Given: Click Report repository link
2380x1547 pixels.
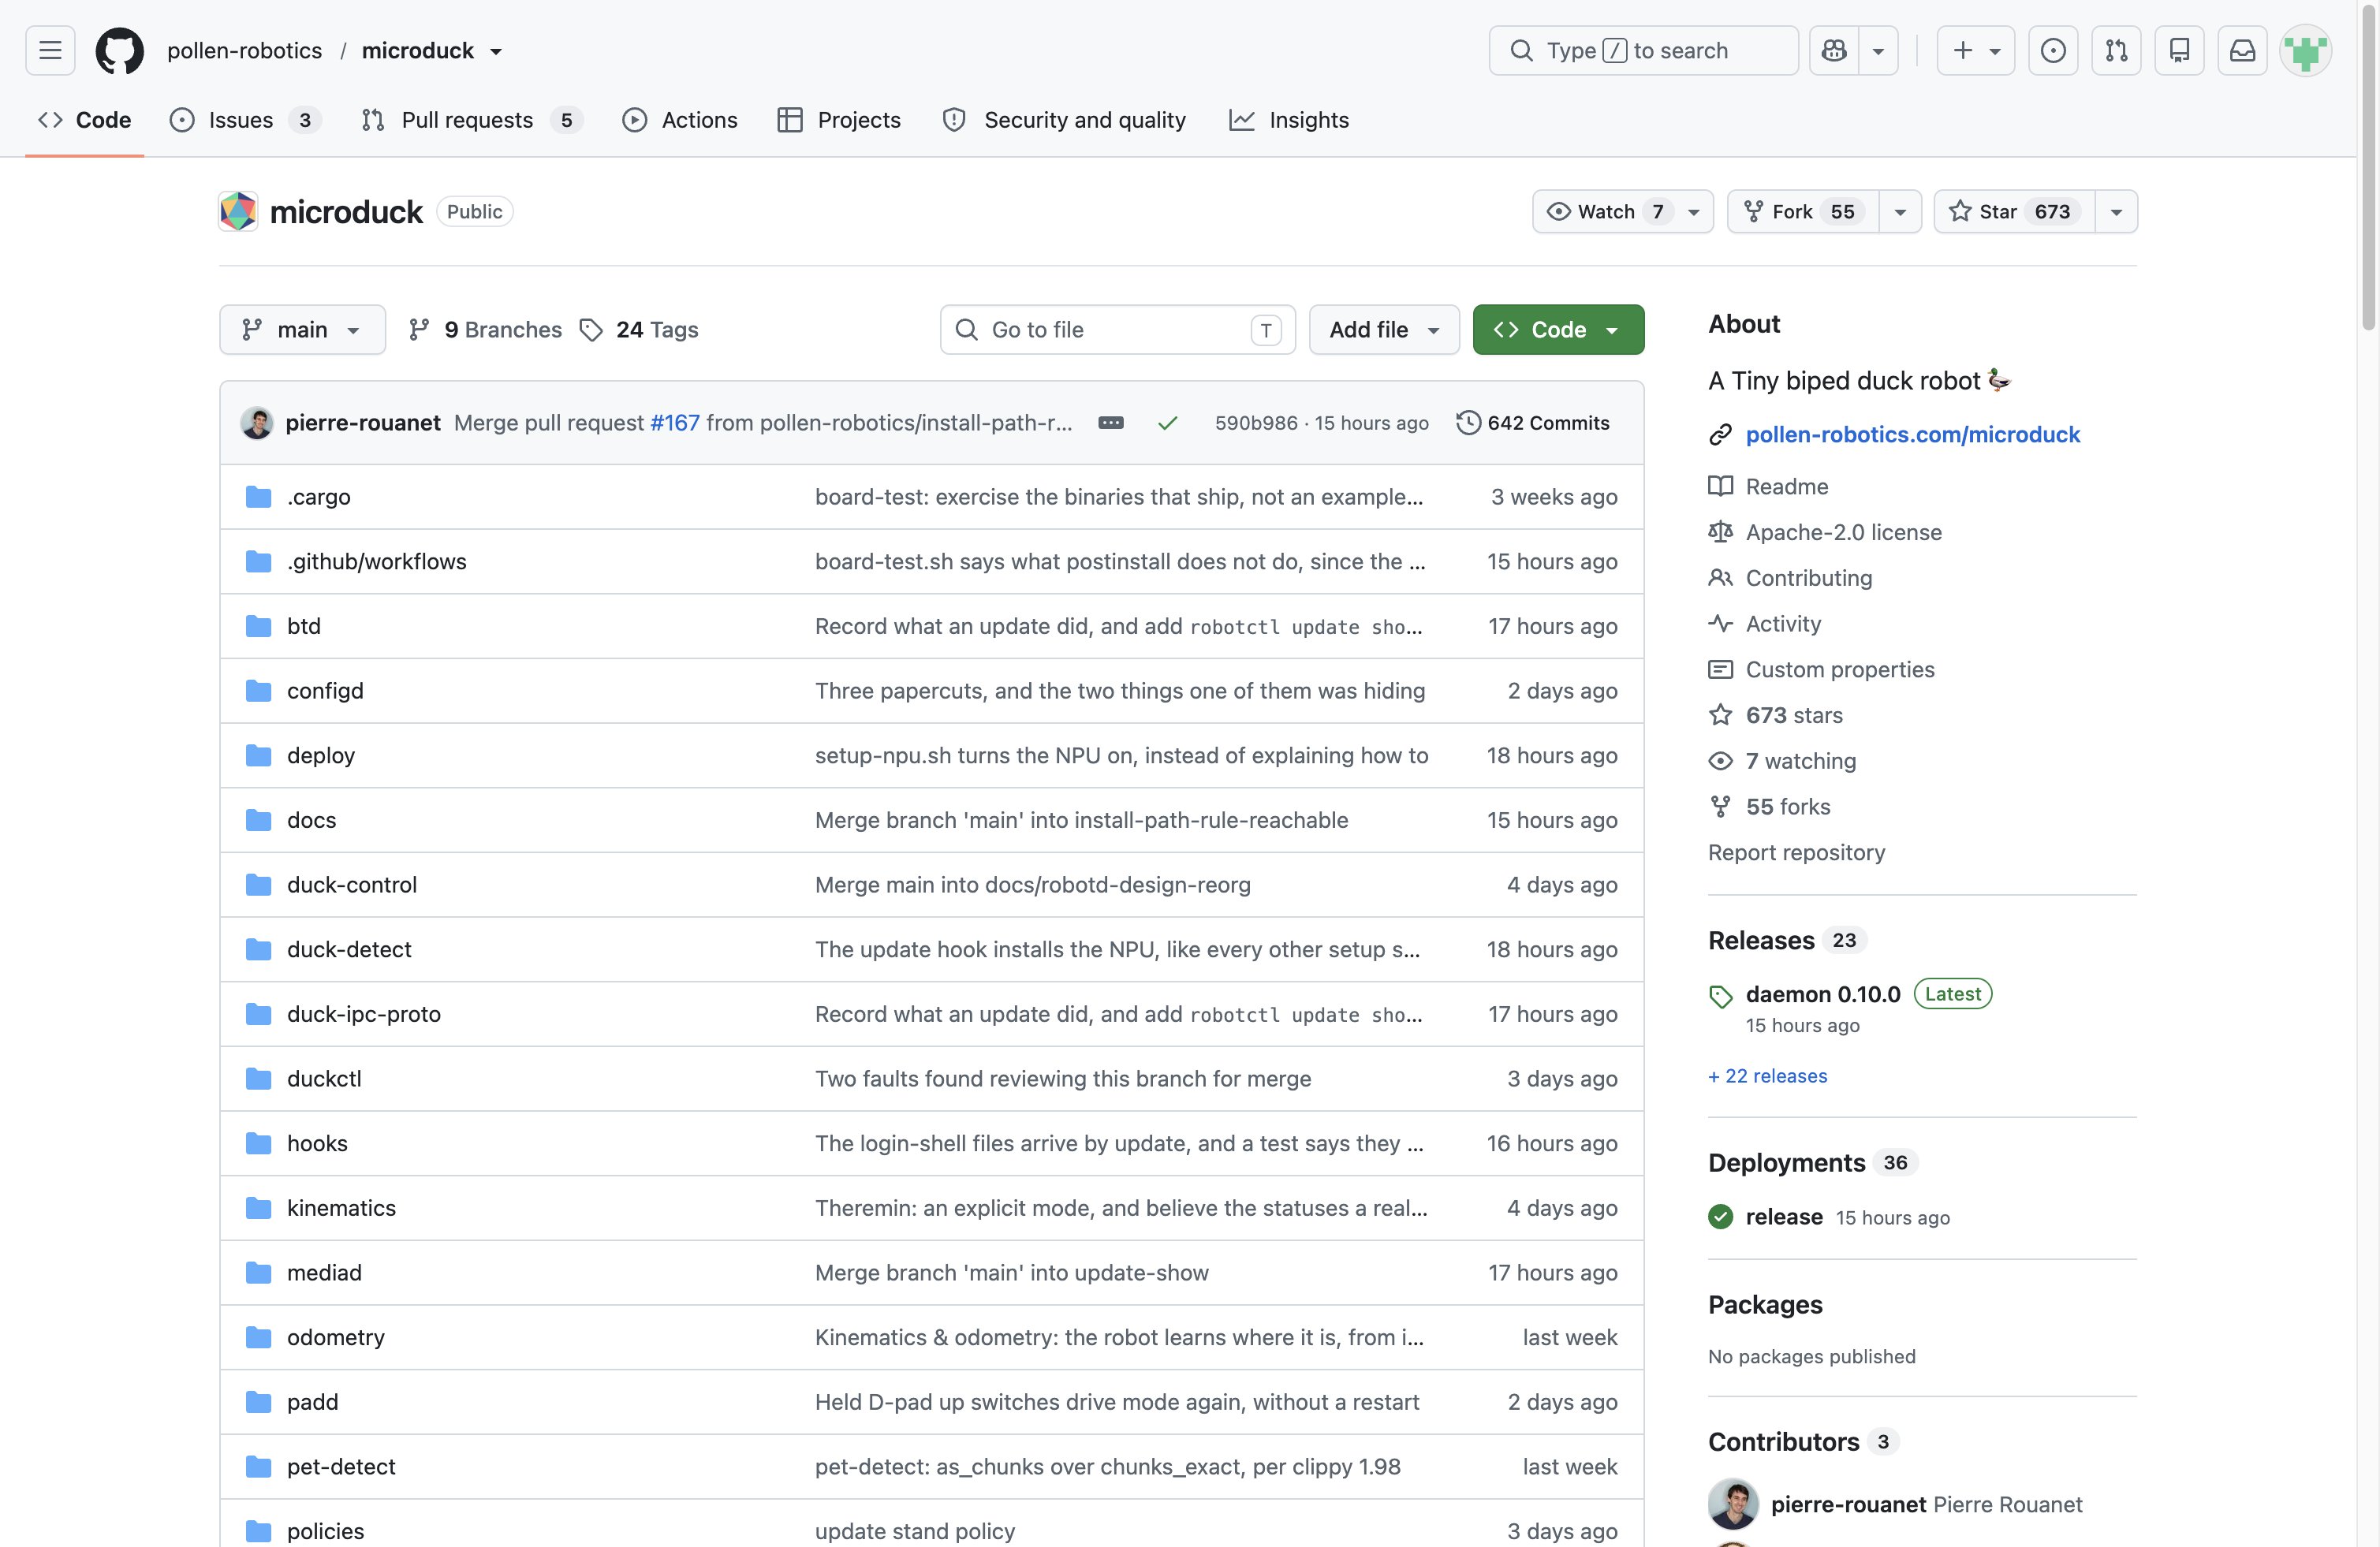Looking at the screenshot, I should point(1796,853).
